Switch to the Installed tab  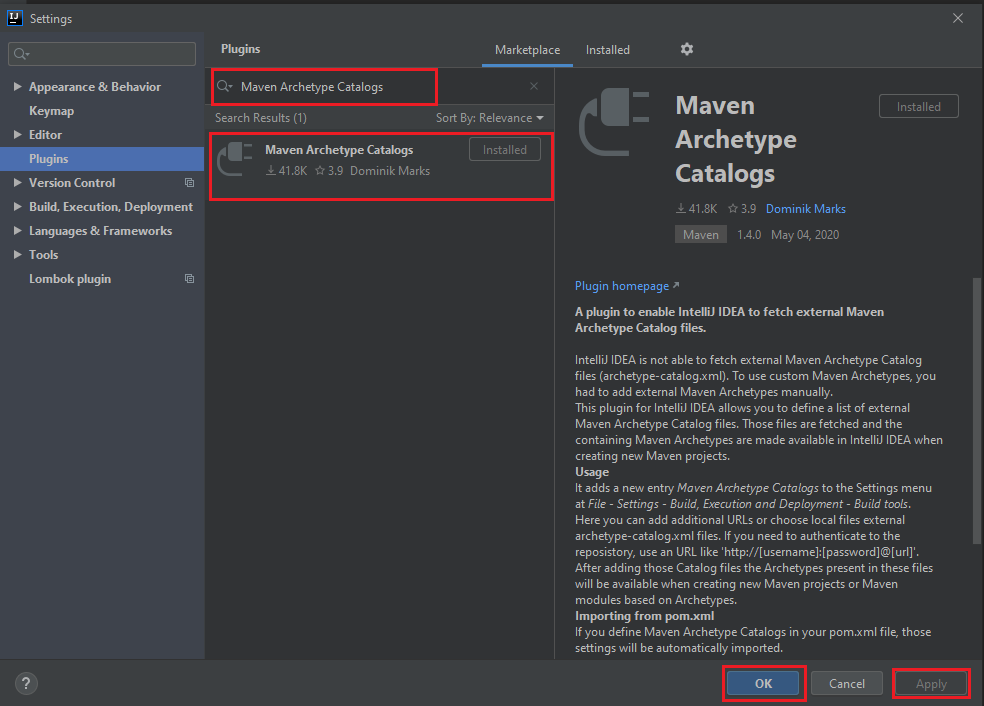click(x=607, y=50)
